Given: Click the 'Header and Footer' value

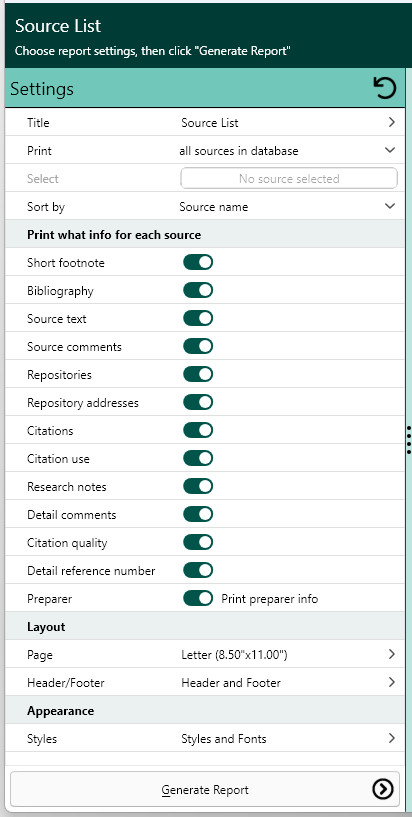Looking at the screenshot, I should (231, 683).
